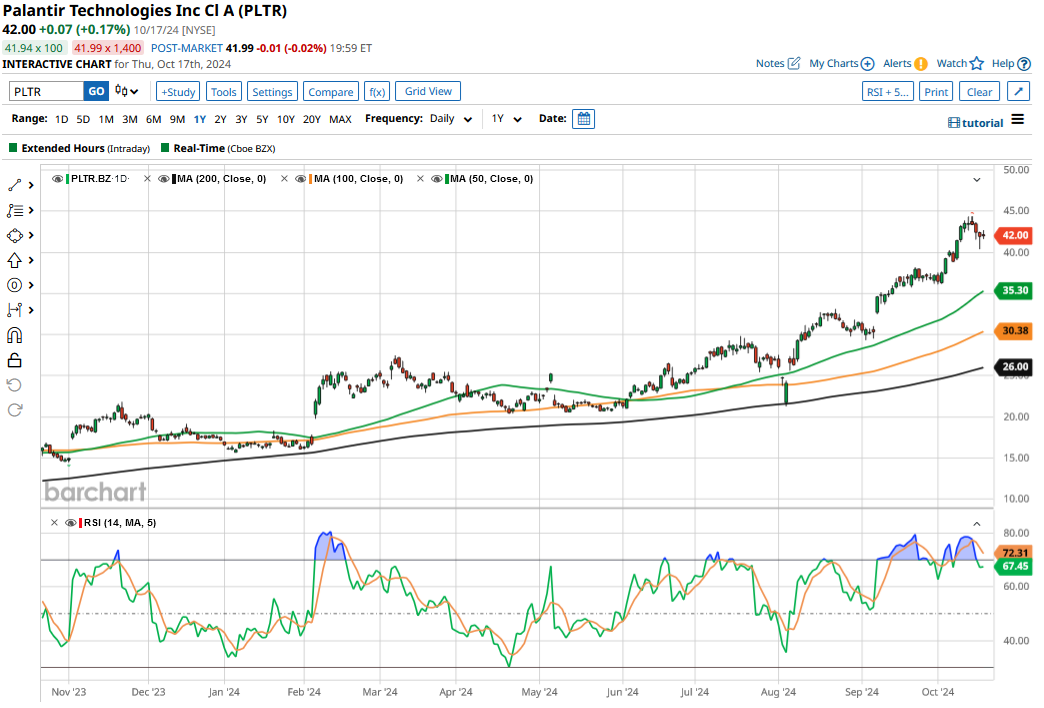Open chart Settings button
Screen dimensions: 1044x708
click(272, 92)
